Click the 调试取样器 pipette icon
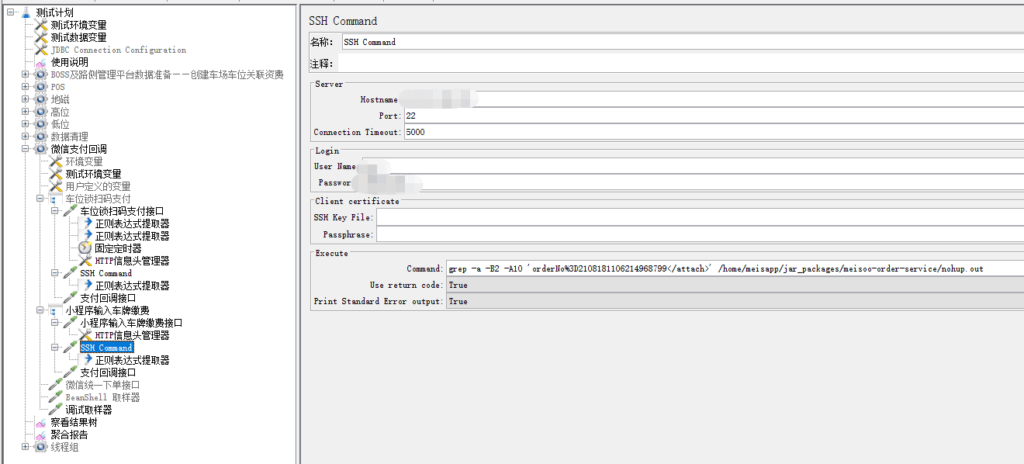This screenshot has height=464, width=1024. (56, 410)
